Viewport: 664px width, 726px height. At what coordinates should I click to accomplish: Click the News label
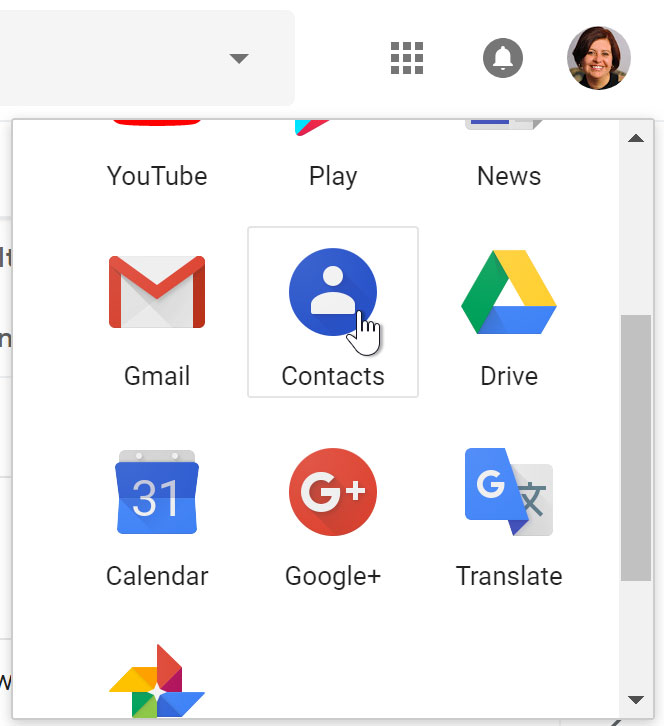coord(509,176)
